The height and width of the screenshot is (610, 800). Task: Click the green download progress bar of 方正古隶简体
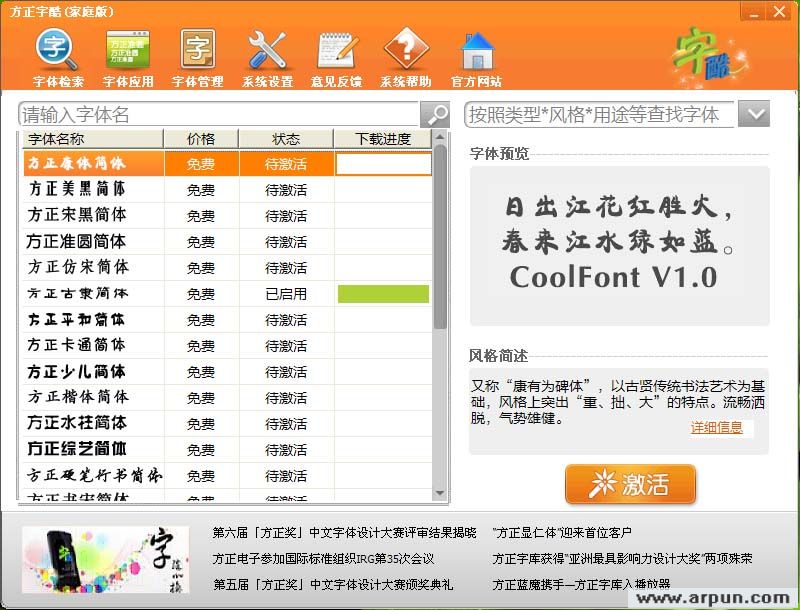pos(384,294)
